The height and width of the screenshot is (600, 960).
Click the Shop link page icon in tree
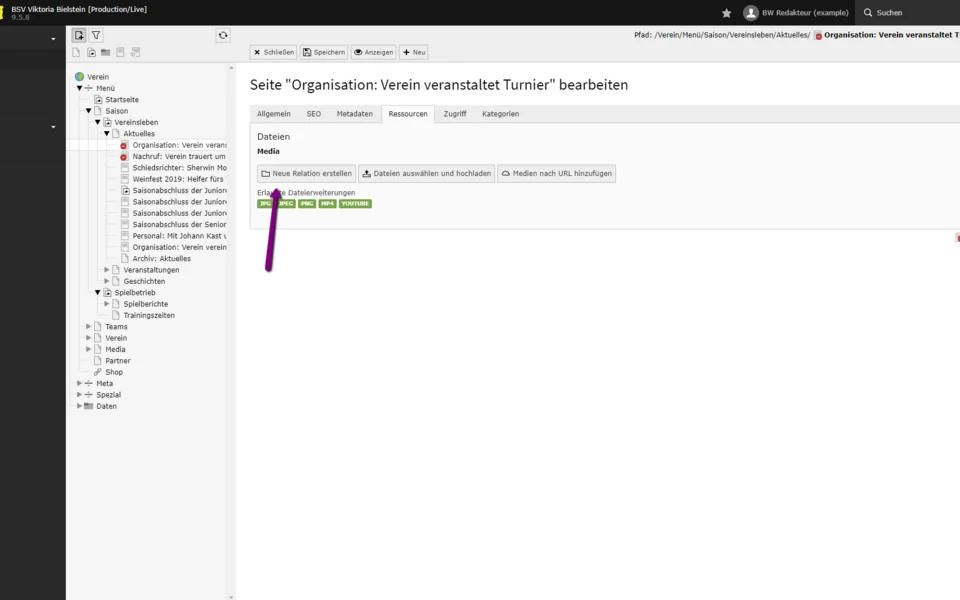[98, 372]
